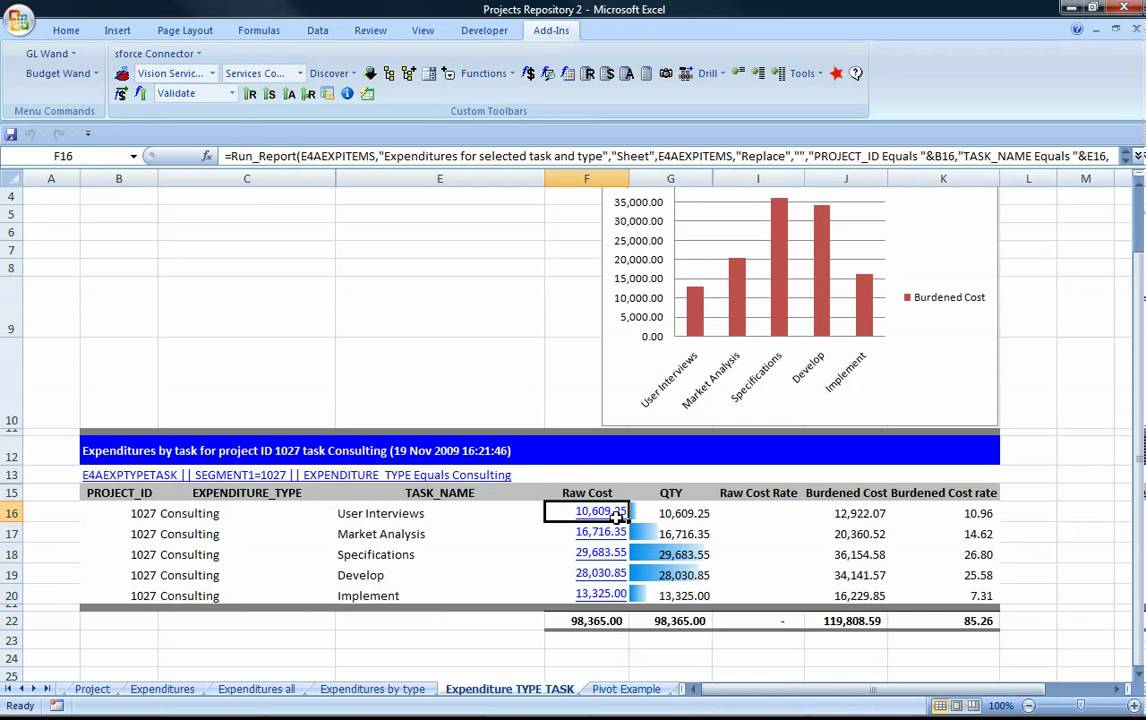Click the hierarchy tree with plus icon
Image resolution: width=1146 pixels, height=720 pixels.
(409, 73)
